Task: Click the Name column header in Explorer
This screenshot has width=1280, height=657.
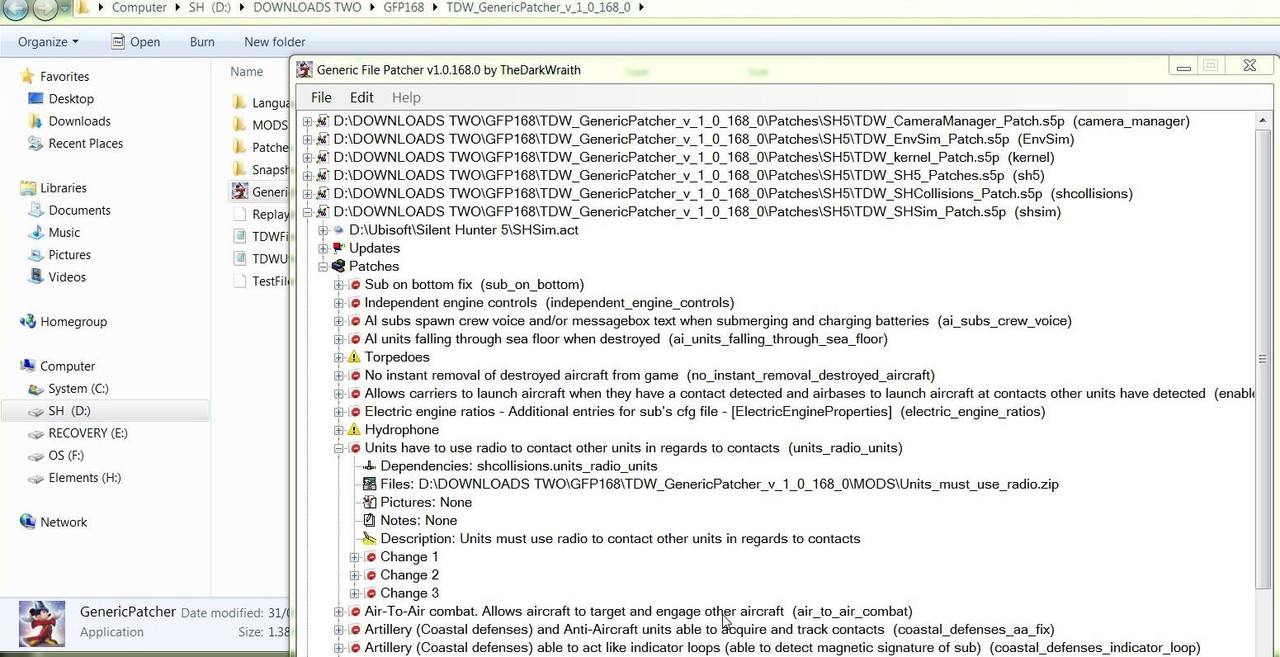Action: point(247,72)
